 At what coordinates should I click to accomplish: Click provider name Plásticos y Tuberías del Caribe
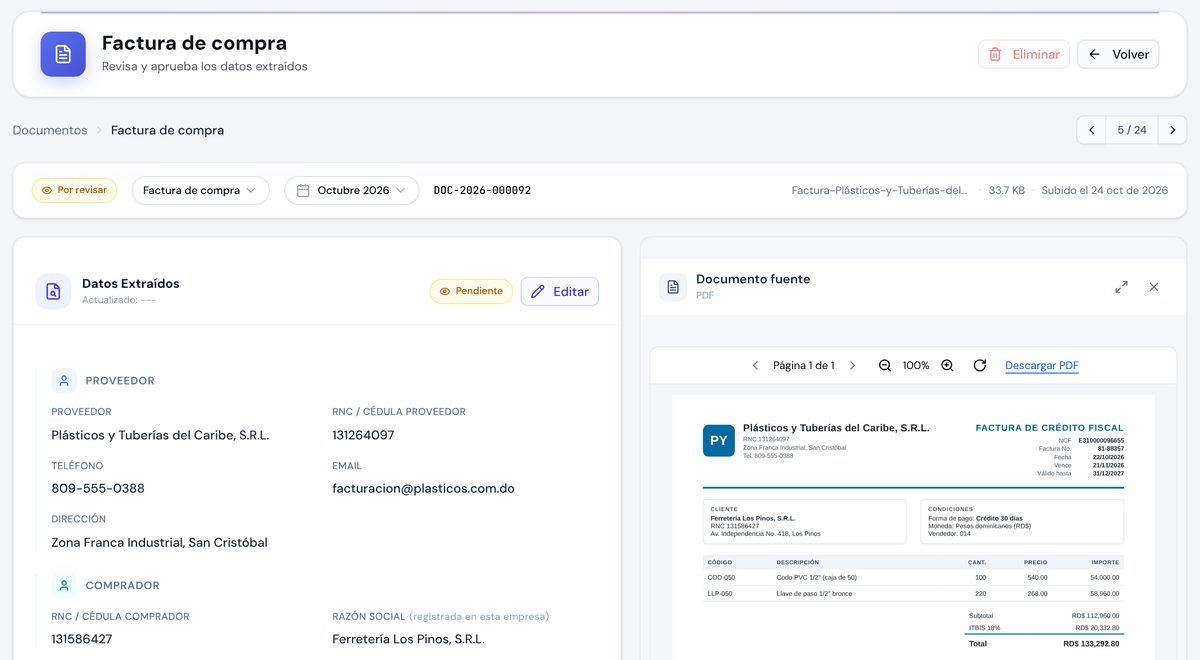click(x=160, y=435)
